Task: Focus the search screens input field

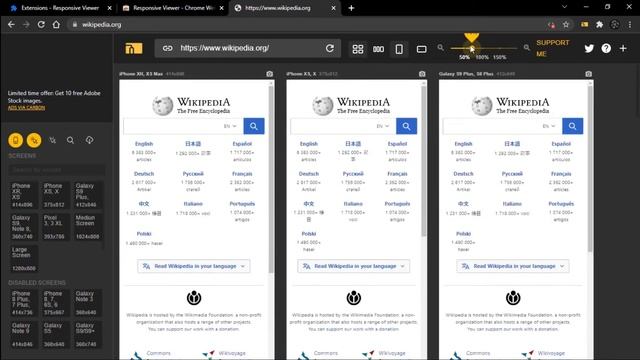Action: tap(57, 170)
